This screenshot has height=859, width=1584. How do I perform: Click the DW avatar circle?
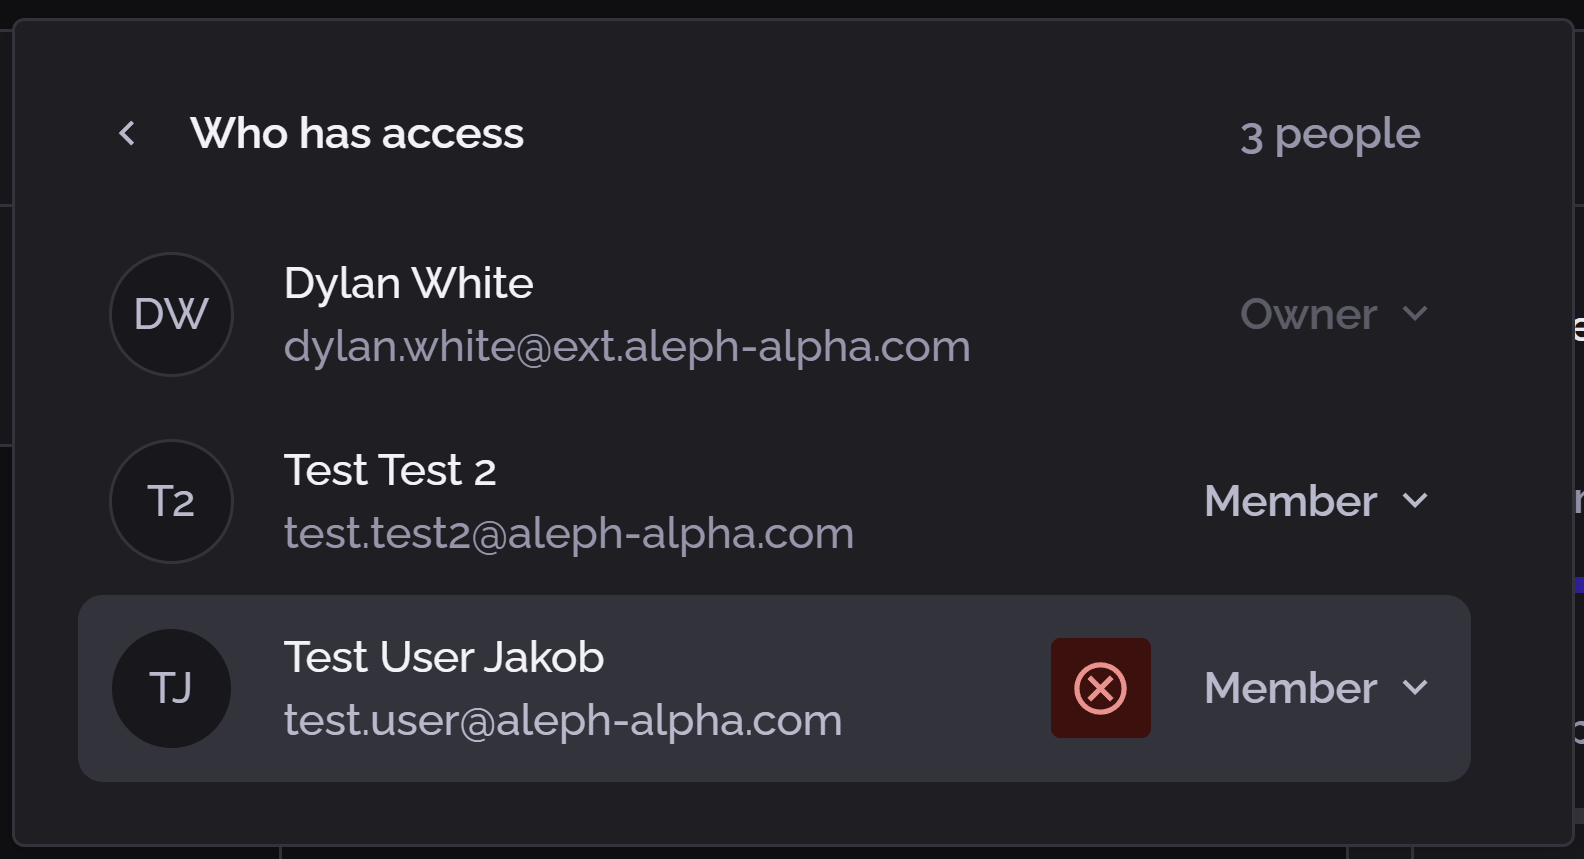click(x=171, y=314)
